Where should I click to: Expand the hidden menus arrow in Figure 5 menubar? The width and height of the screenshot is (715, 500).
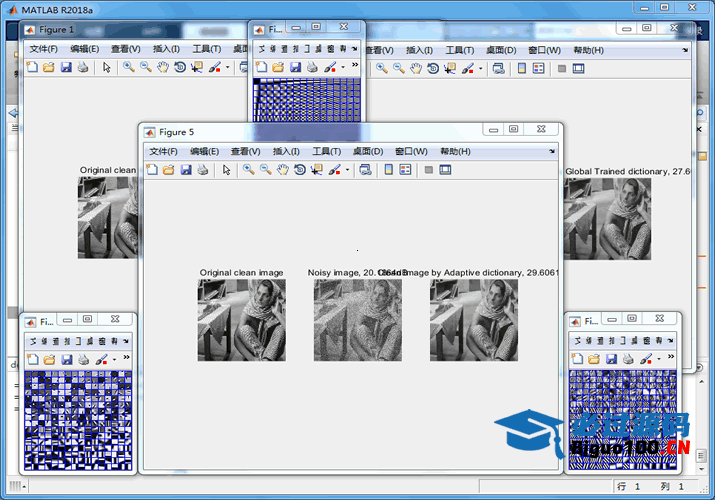point(551,151)
